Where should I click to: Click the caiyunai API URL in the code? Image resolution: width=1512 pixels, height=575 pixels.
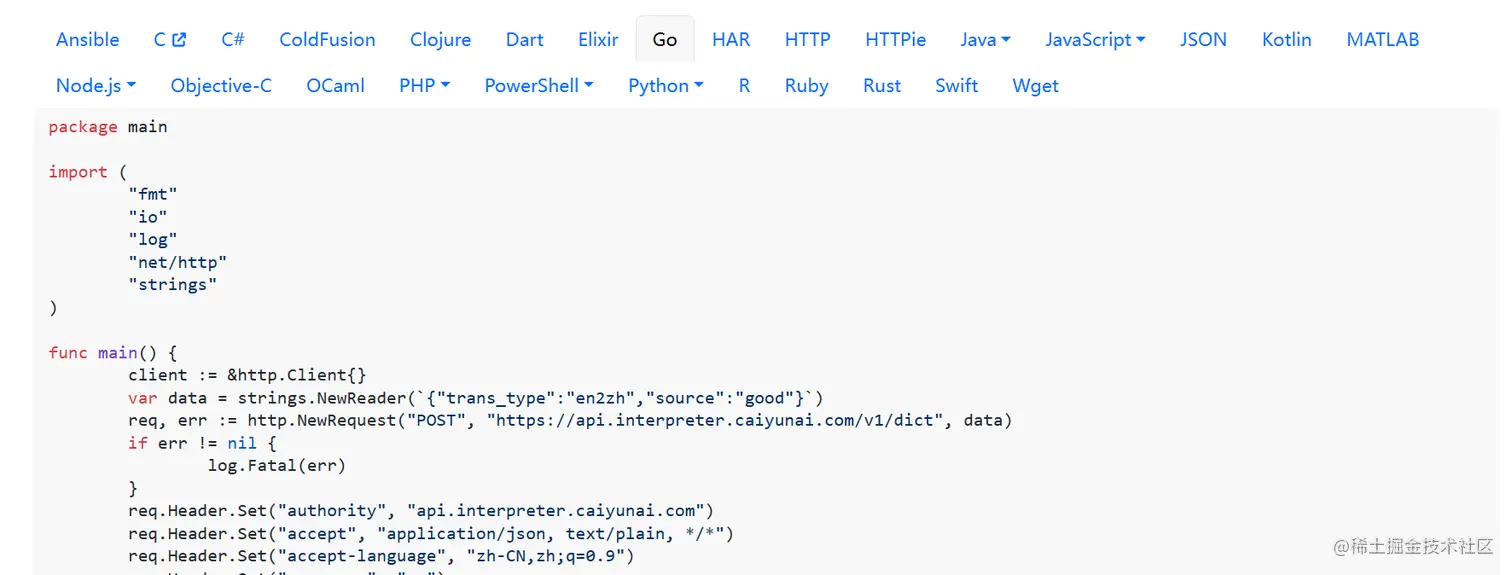pos(715,421)
